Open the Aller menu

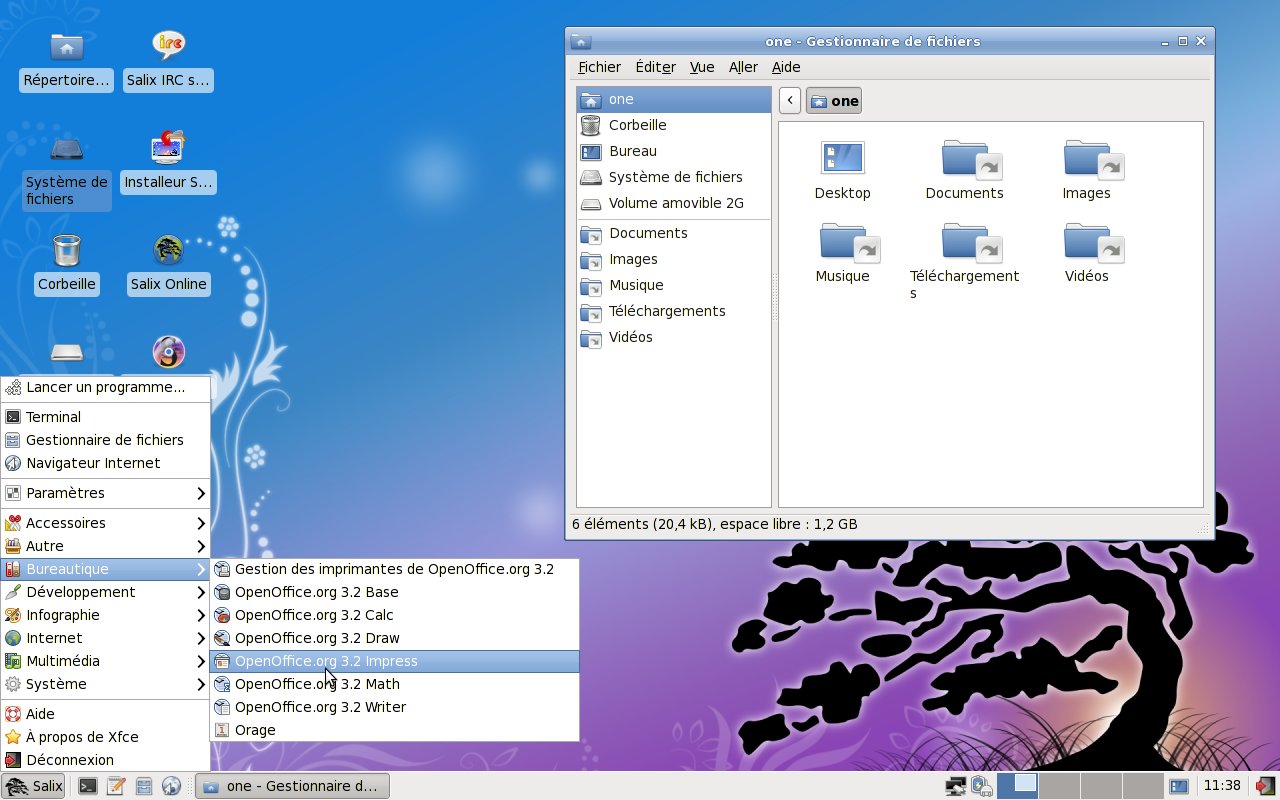[x=743, y=67]
